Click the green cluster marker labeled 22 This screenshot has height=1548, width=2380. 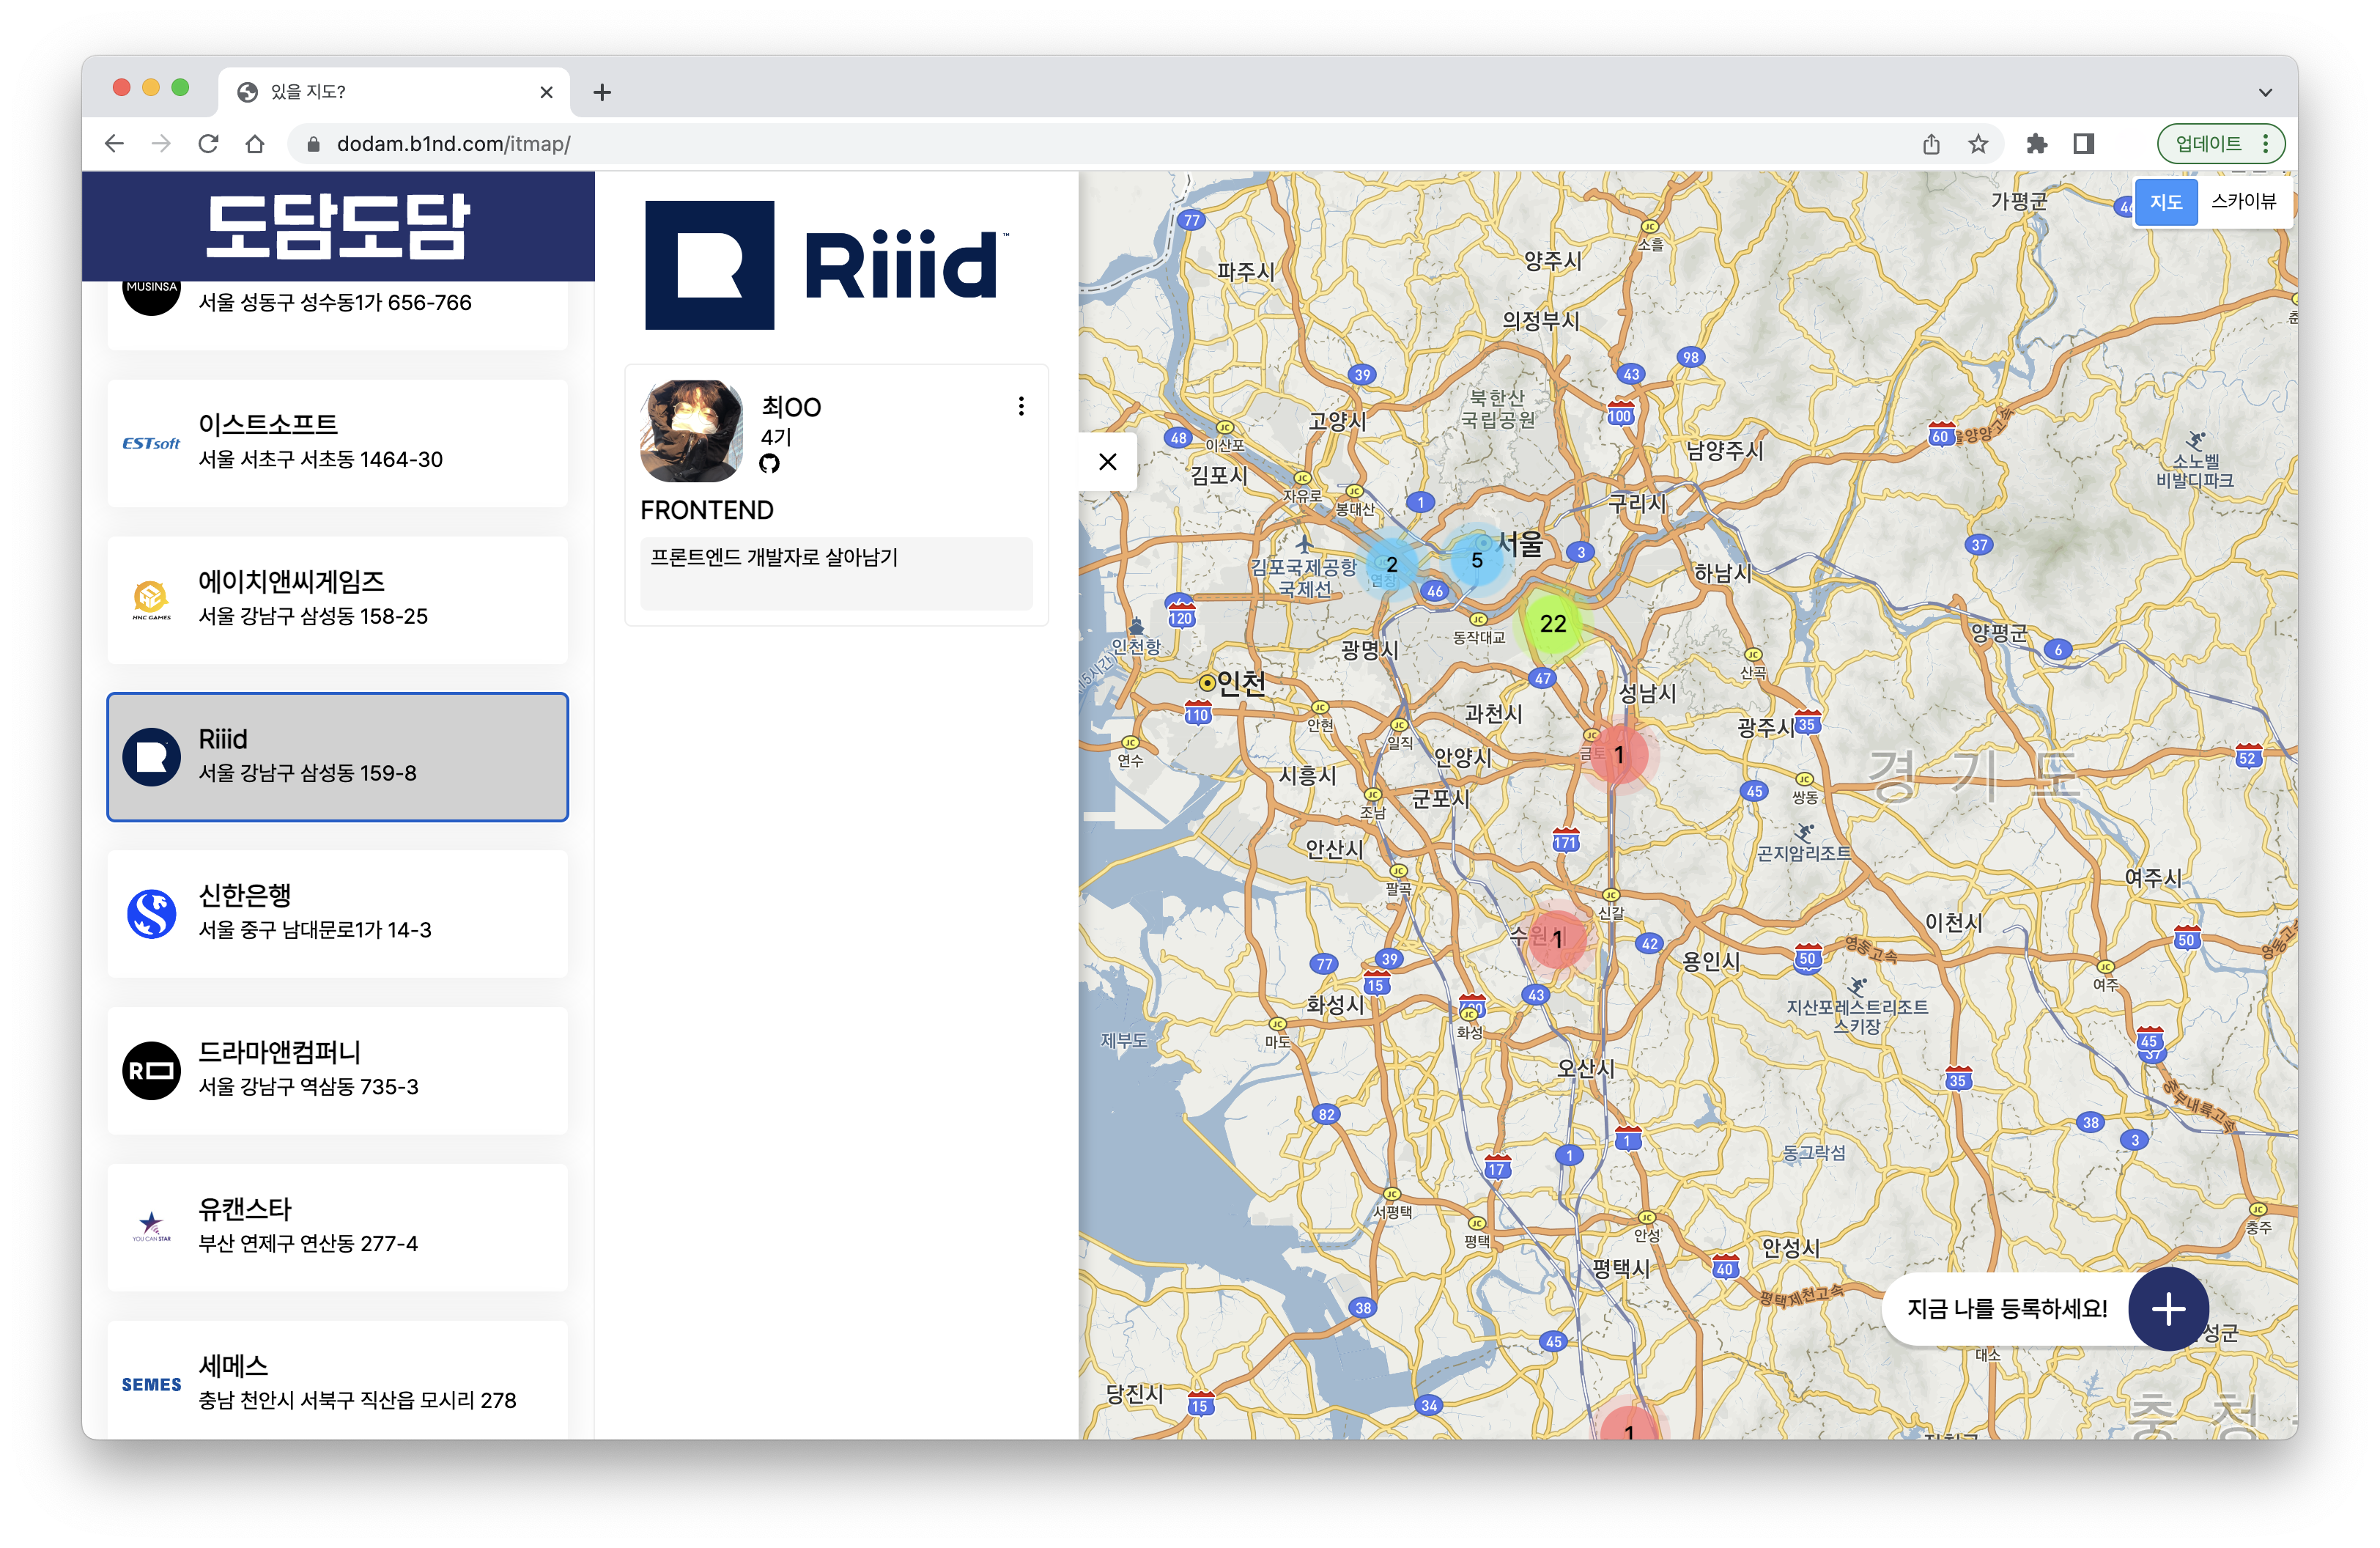pyautogui.click(x=1552, y=624)
